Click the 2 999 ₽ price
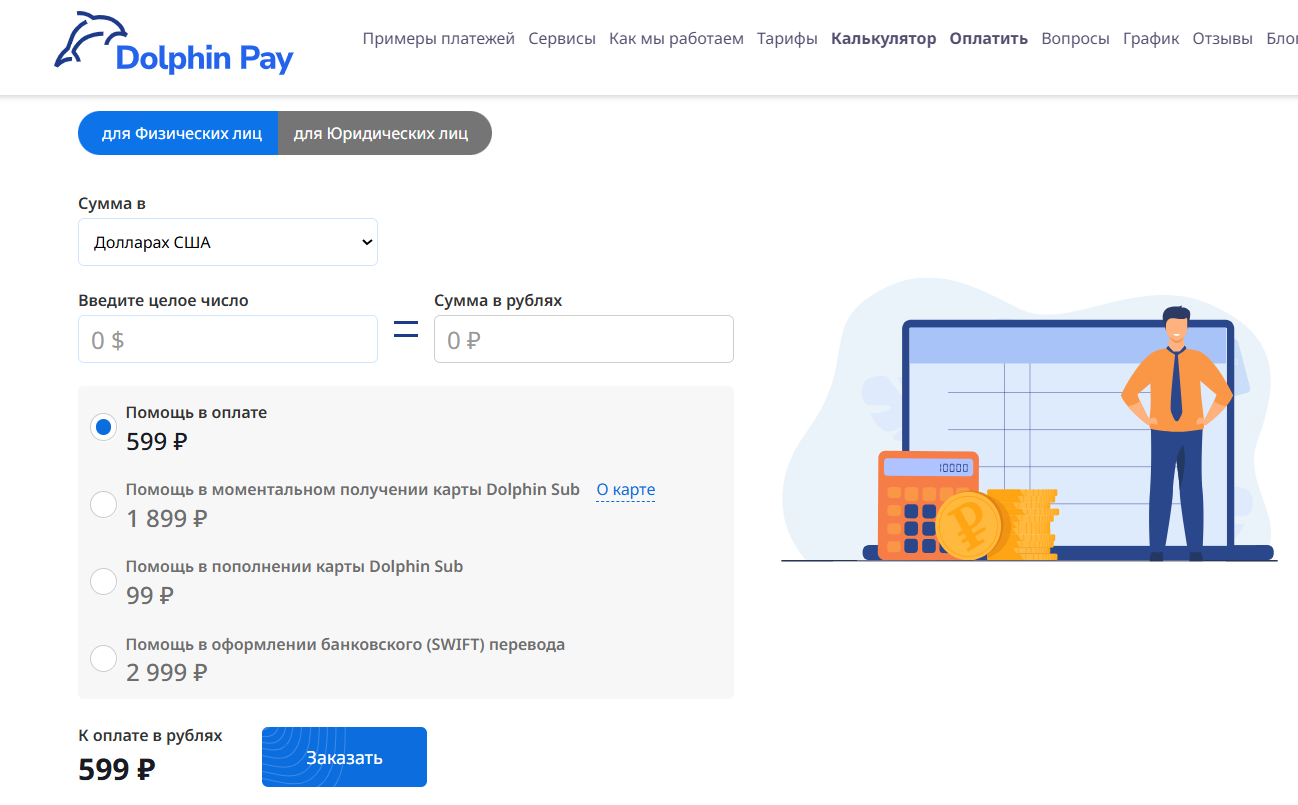1298x805 pixels. (167, 672)
